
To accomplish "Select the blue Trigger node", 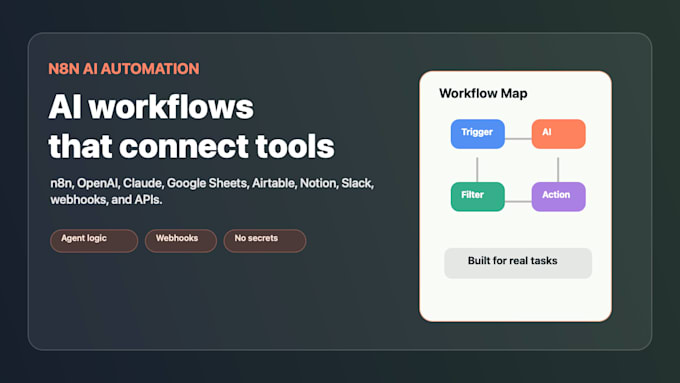I will coord(477,134).
